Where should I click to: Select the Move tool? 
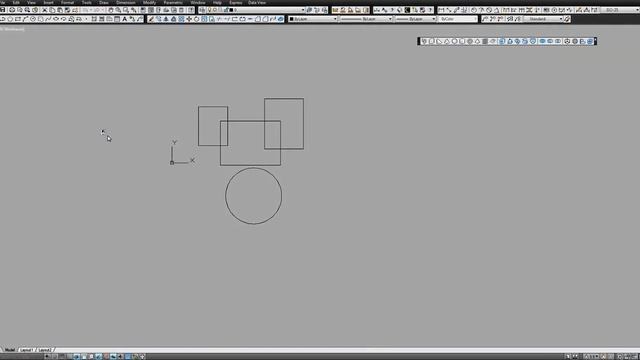[189, 19]
